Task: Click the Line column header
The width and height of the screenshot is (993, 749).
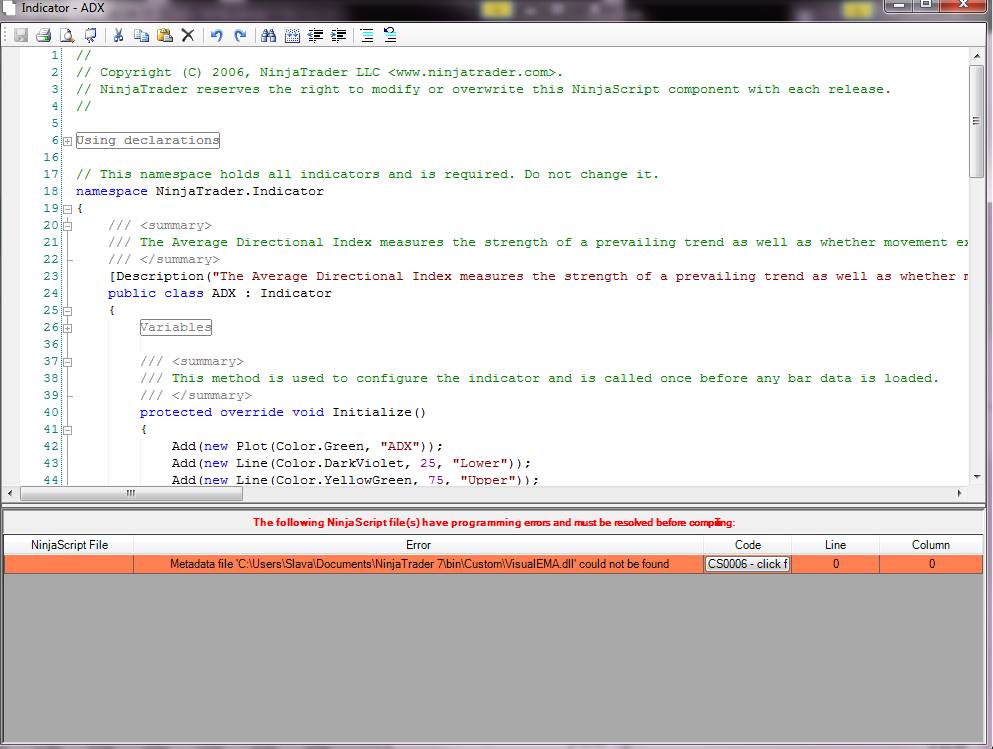Action: point(835,544)
